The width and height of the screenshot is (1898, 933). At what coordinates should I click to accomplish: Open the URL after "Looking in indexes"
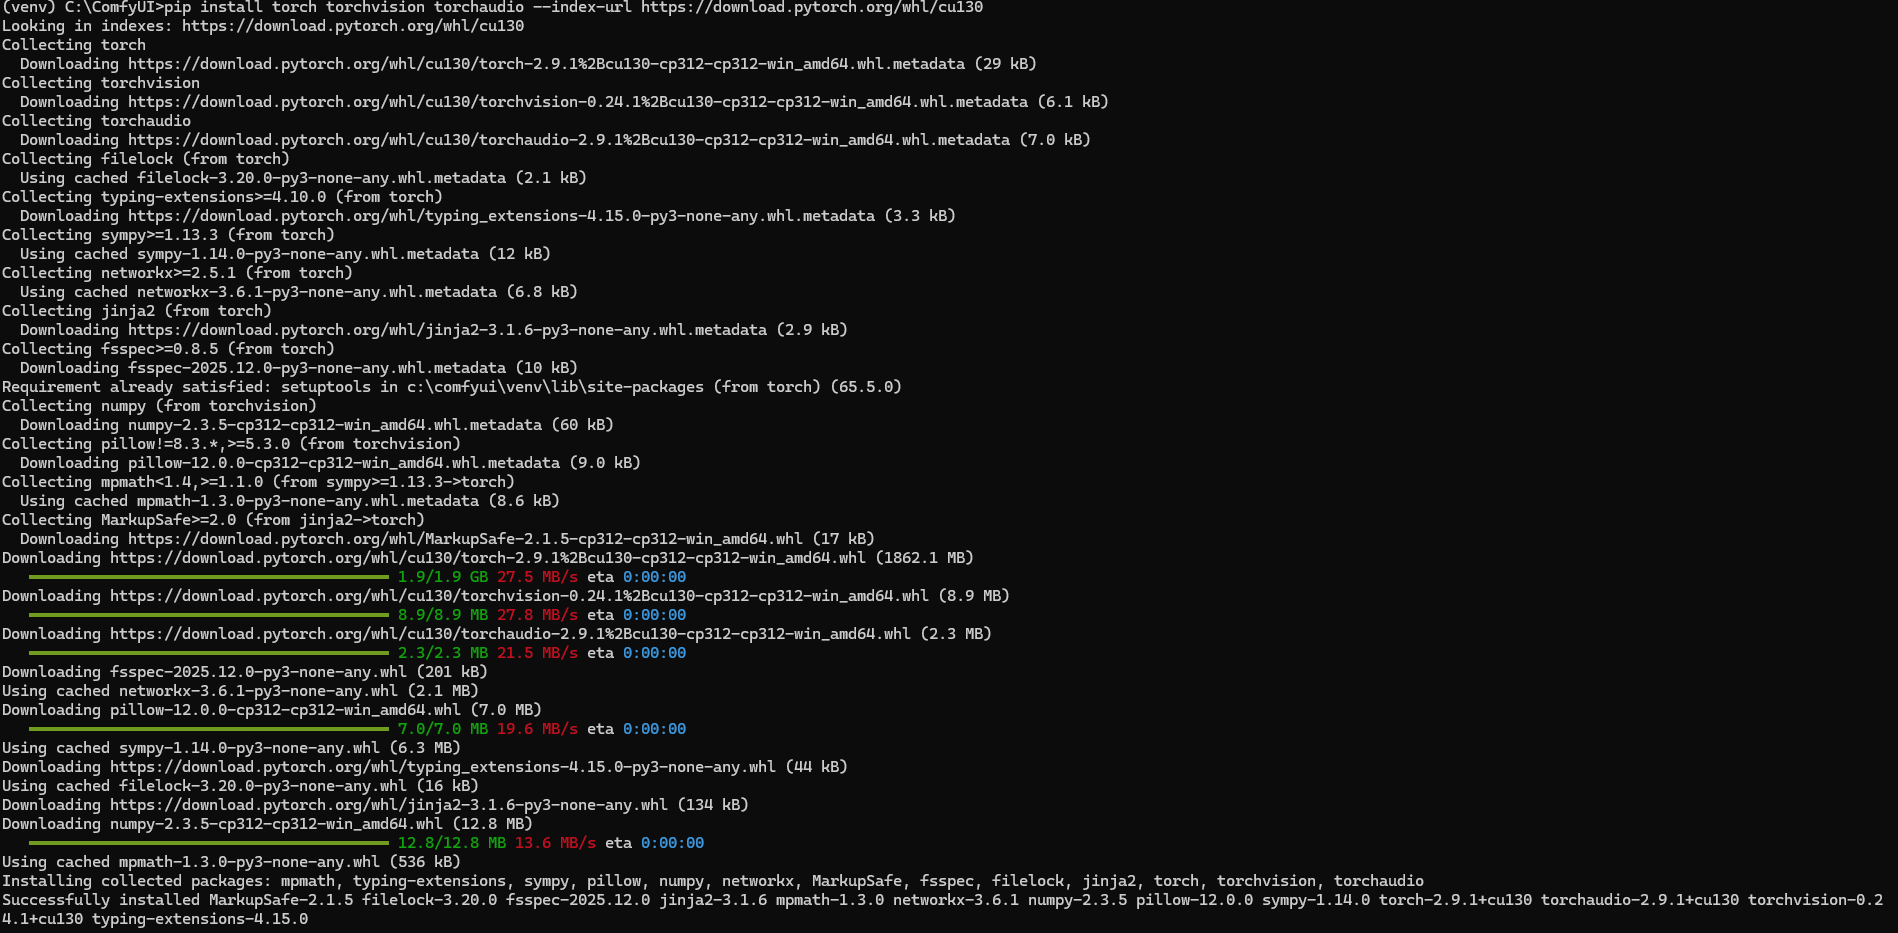click(352, 26)
